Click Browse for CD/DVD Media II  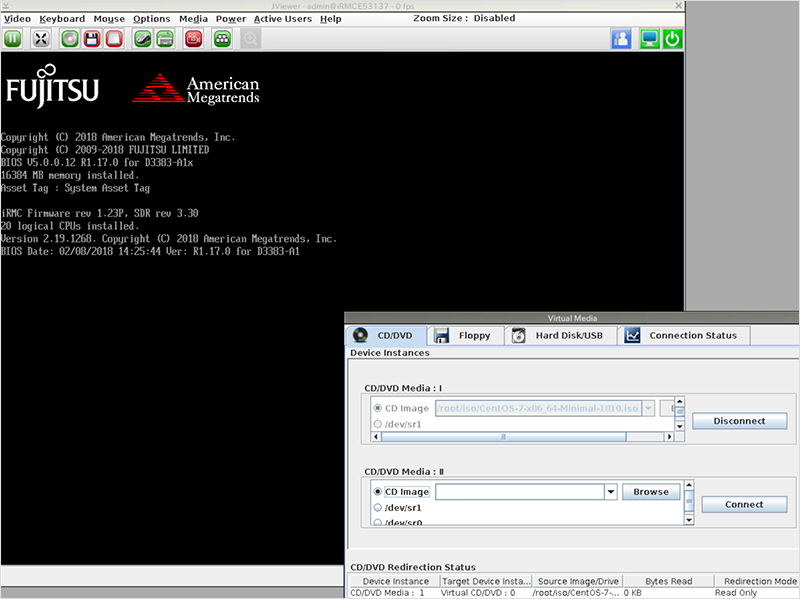coord(651,492)
